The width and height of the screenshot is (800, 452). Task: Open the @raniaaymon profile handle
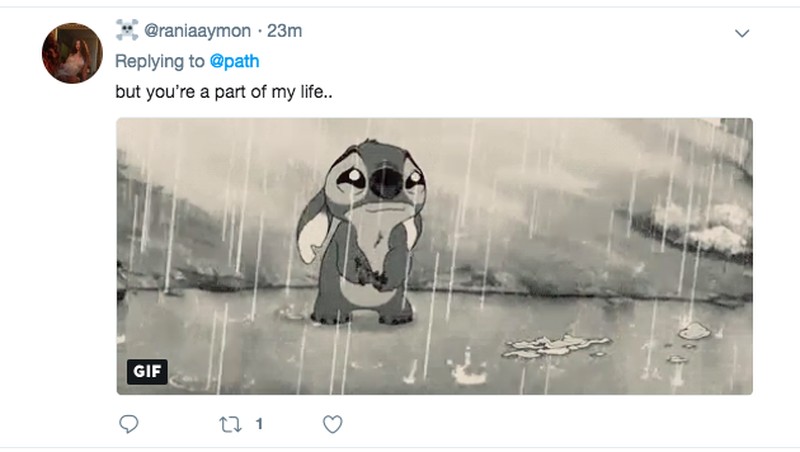pos(198,31)
